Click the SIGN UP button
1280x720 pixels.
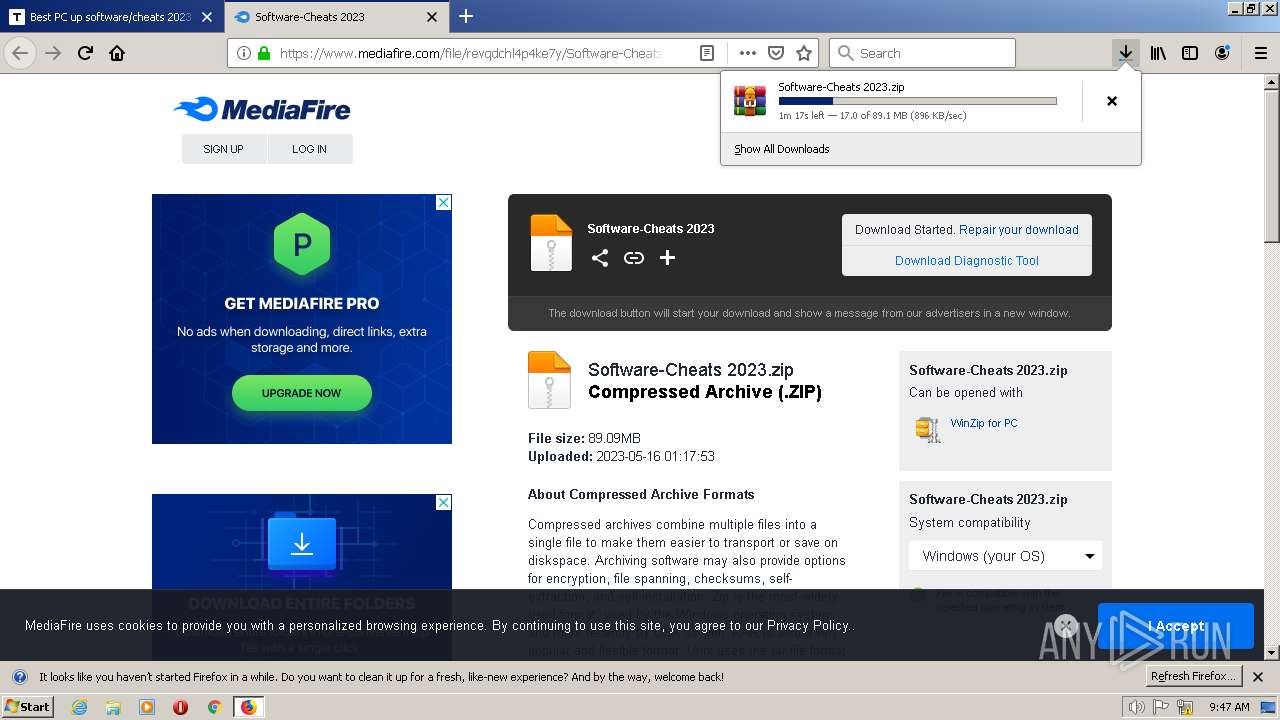tap(223, 149)
